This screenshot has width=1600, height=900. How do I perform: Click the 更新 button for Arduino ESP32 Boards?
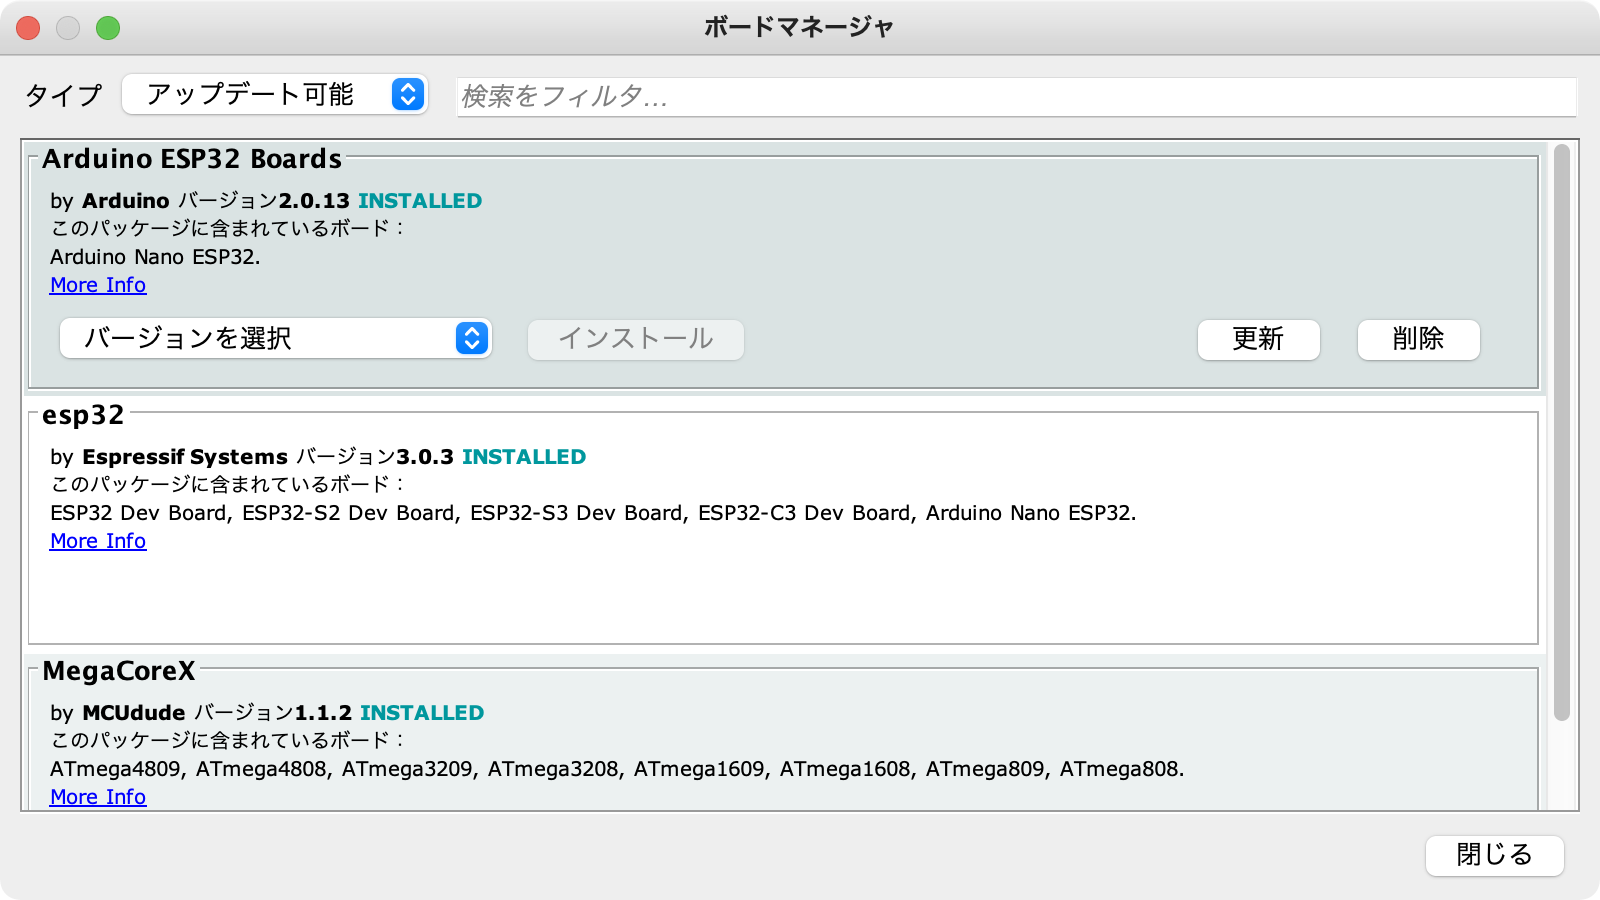tap(1258, 339)
